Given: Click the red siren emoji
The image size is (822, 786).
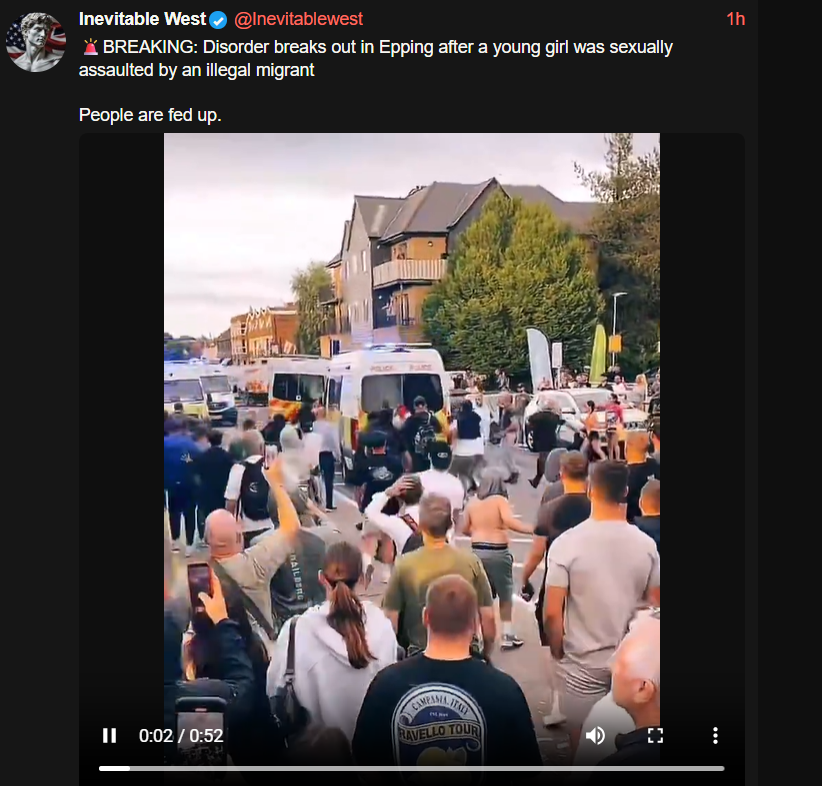Looking at the screenshot, I should (90, 47).
